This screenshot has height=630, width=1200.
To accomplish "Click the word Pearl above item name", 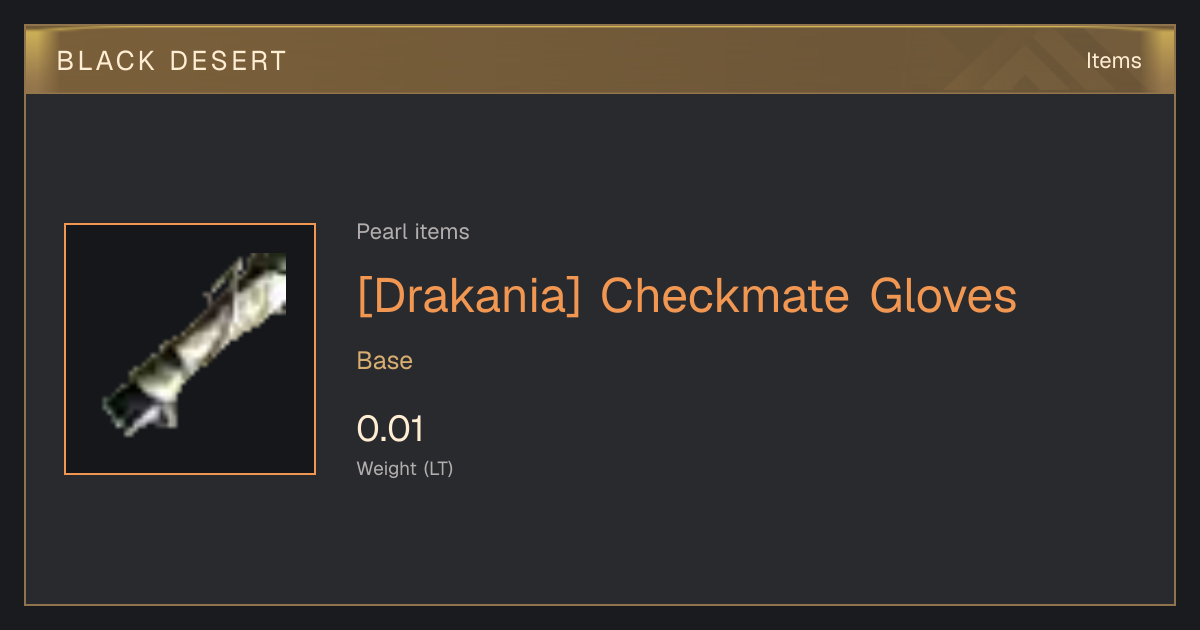I will click(x=378, y=232).
